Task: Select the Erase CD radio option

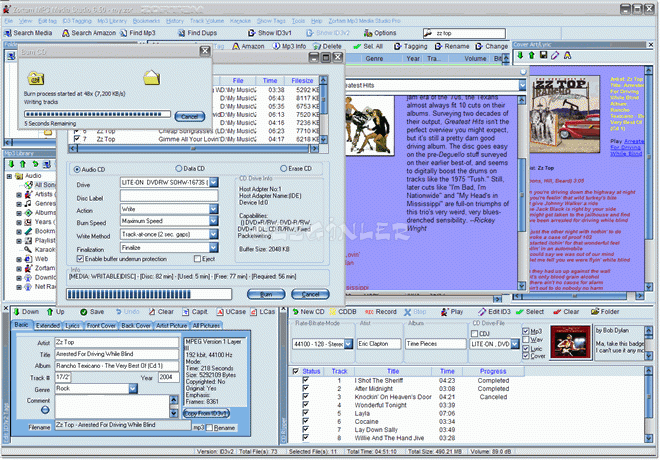Action: click(x=283, y=169)
